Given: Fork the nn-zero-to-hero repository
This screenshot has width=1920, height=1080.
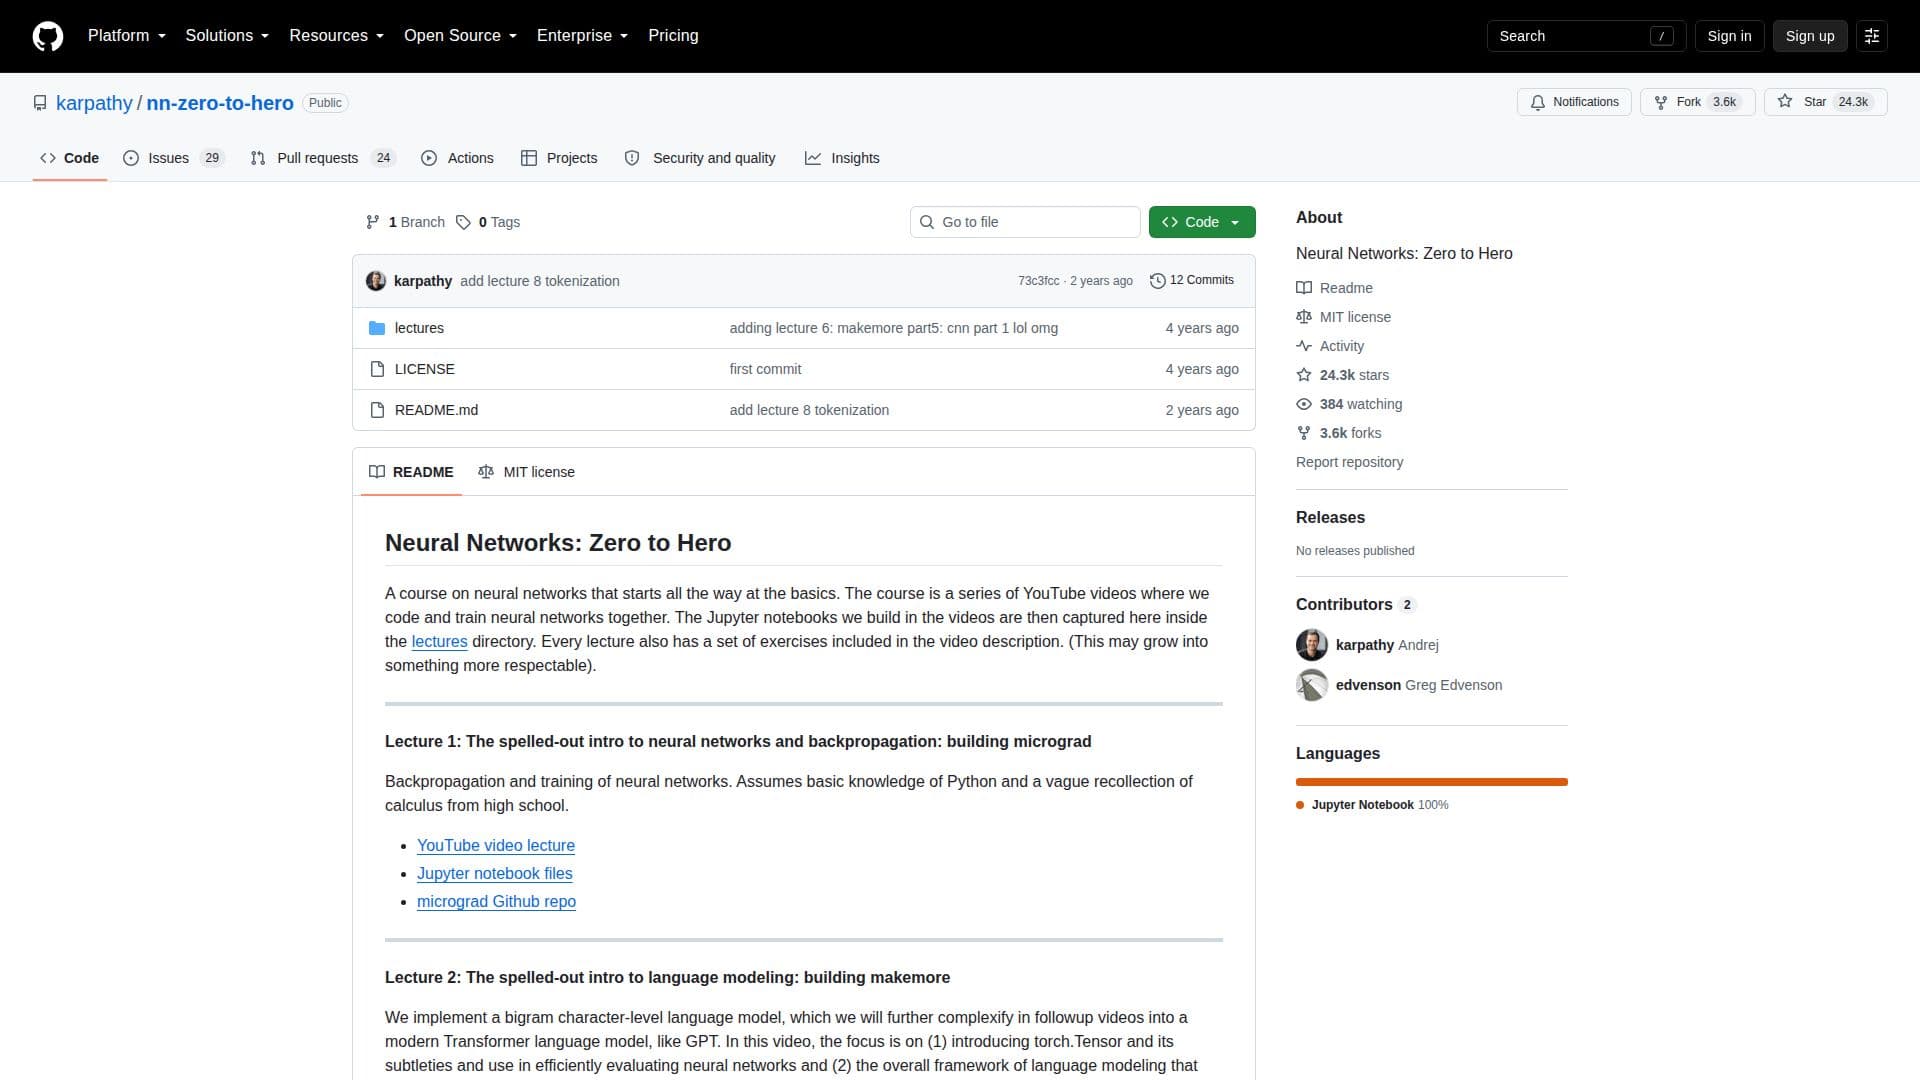Looking at the screenshot, I should (x=1697, y=102).
